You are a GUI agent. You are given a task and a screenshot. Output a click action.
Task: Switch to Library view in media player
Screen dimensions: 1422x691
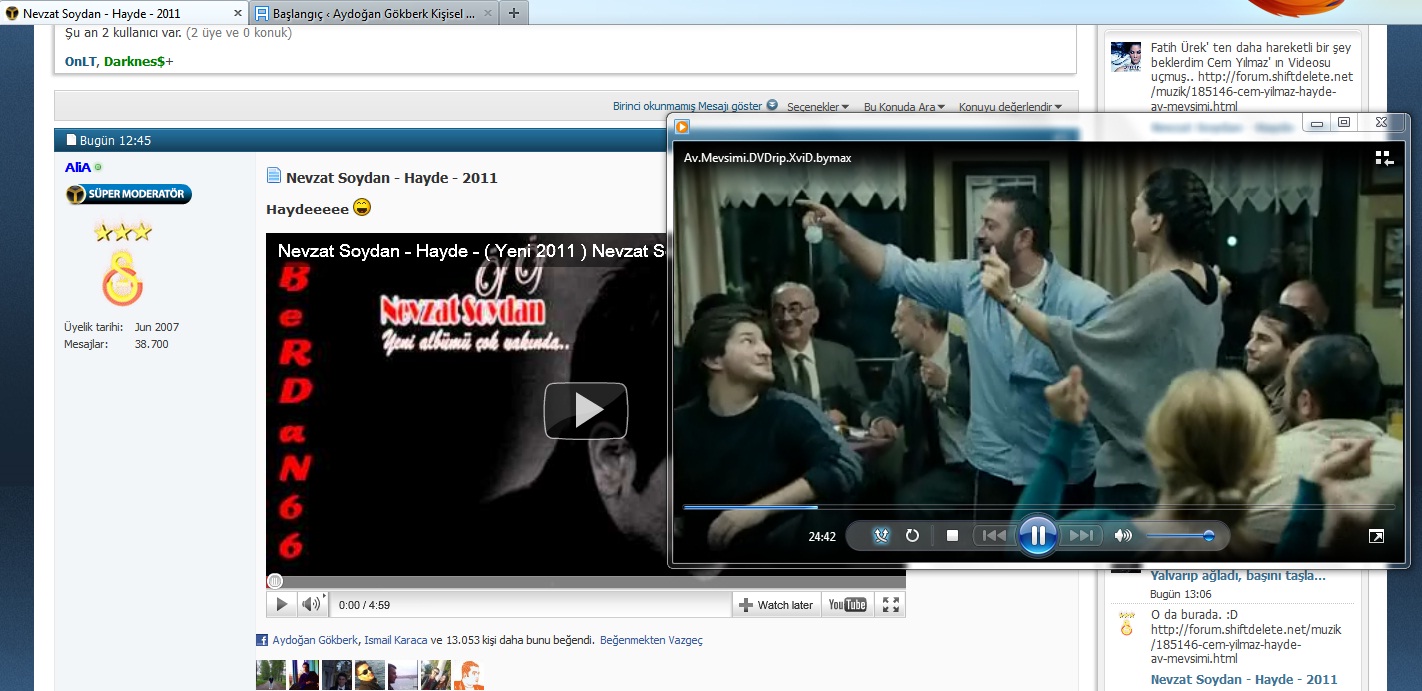1384,158
